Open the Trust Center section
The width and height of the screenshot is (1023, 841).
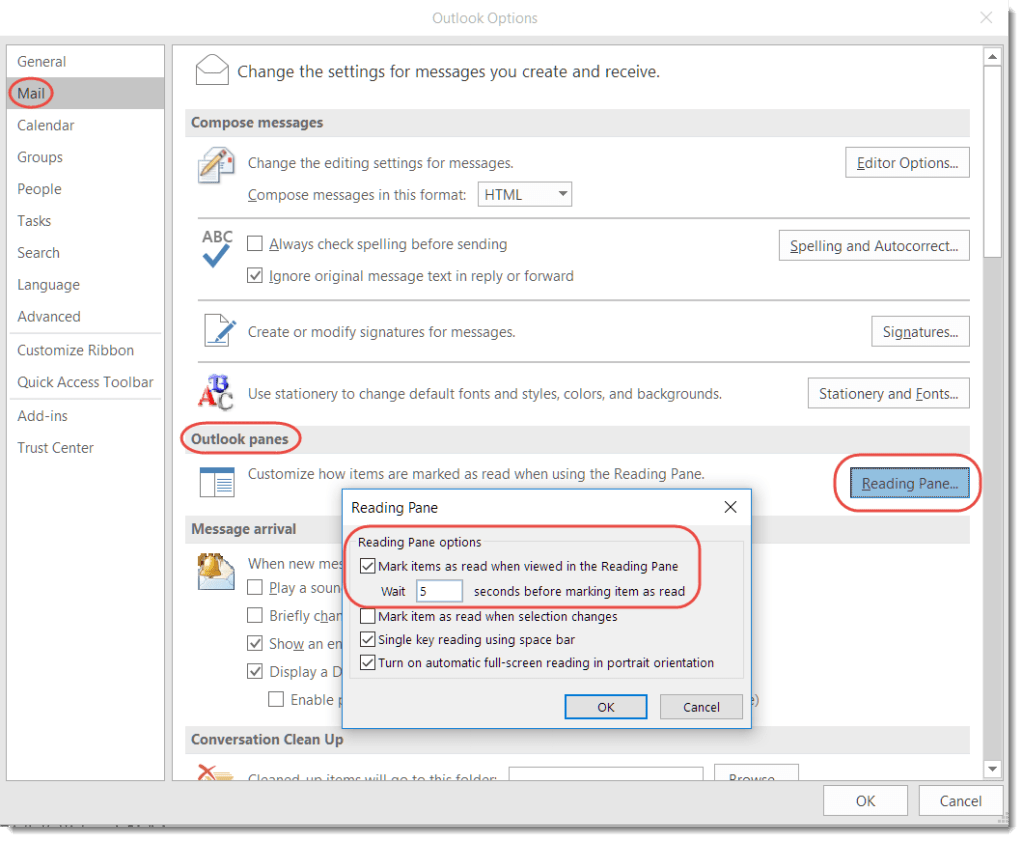pos(55,447)
